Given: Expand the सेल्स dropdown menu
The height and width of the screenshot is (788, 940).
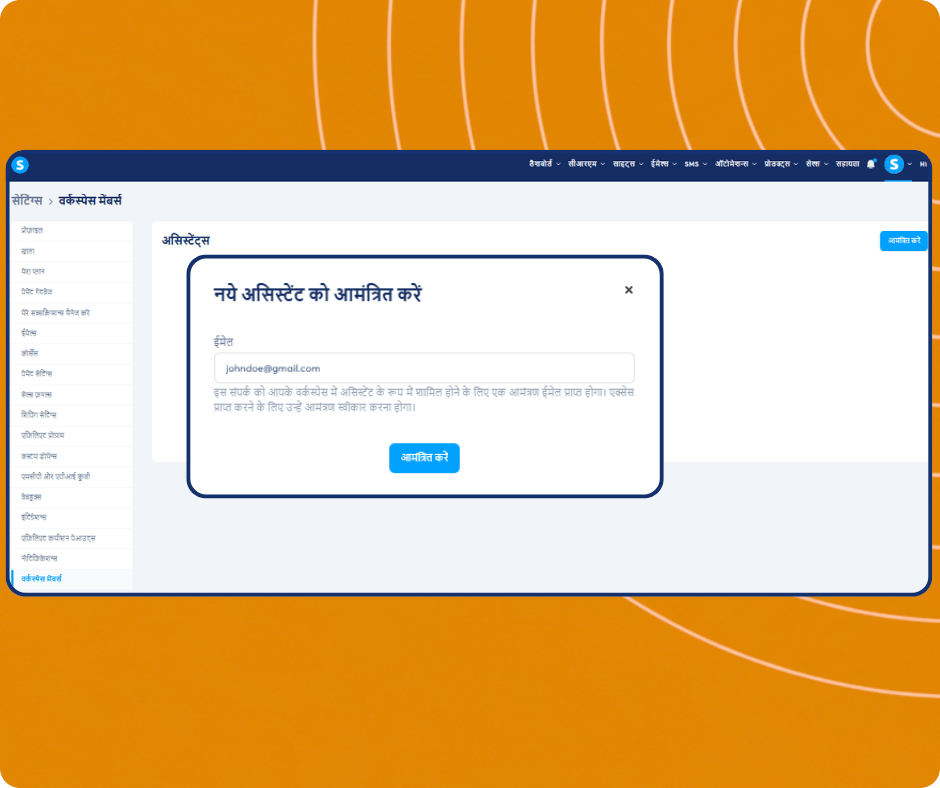Looking at the screenshot, I should [x=817, y=164].
